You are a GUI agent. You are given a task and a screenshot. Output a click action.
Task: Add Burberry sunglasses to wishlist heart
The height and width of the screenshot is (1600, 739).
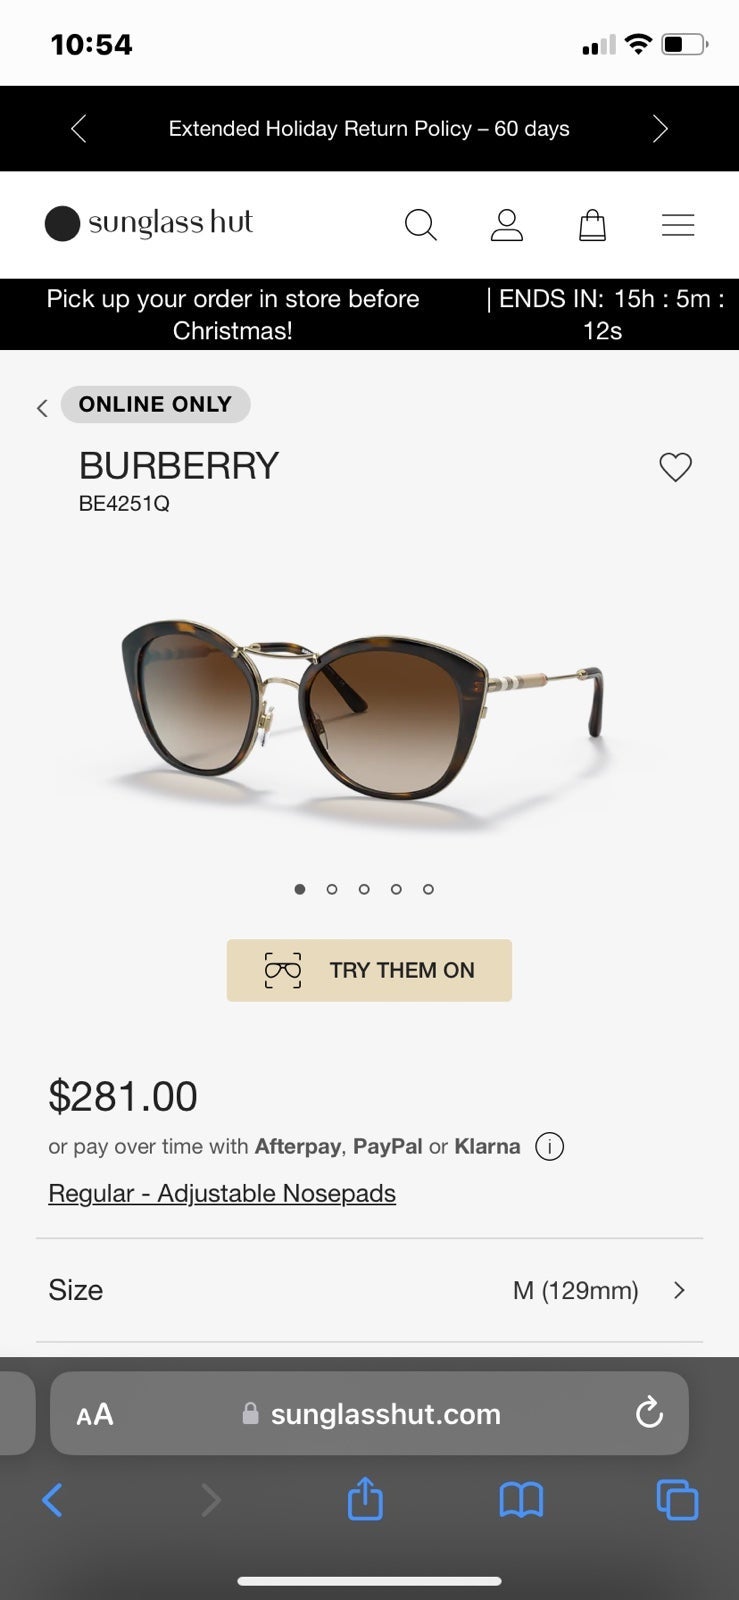(676, 467)
